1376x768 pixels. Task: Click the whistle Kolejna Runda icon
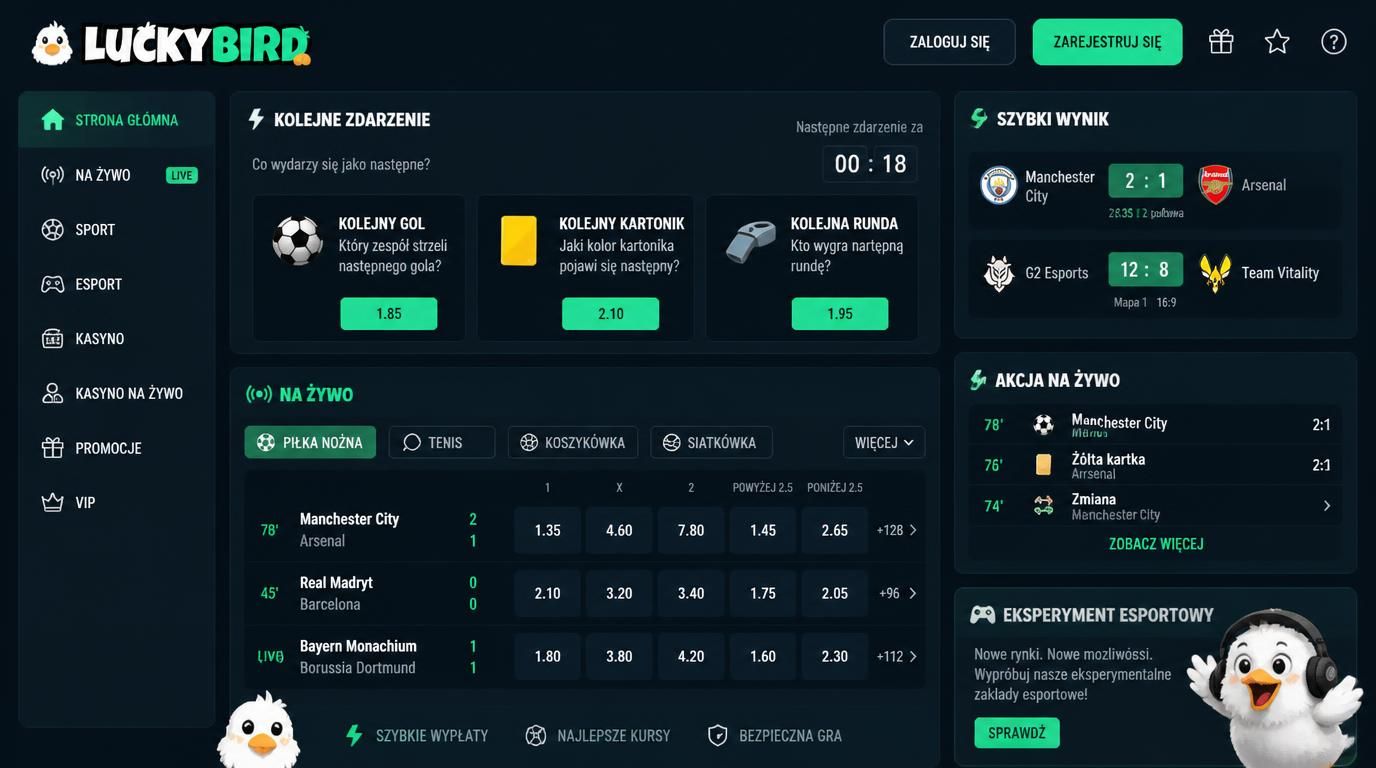coord(750,241)
